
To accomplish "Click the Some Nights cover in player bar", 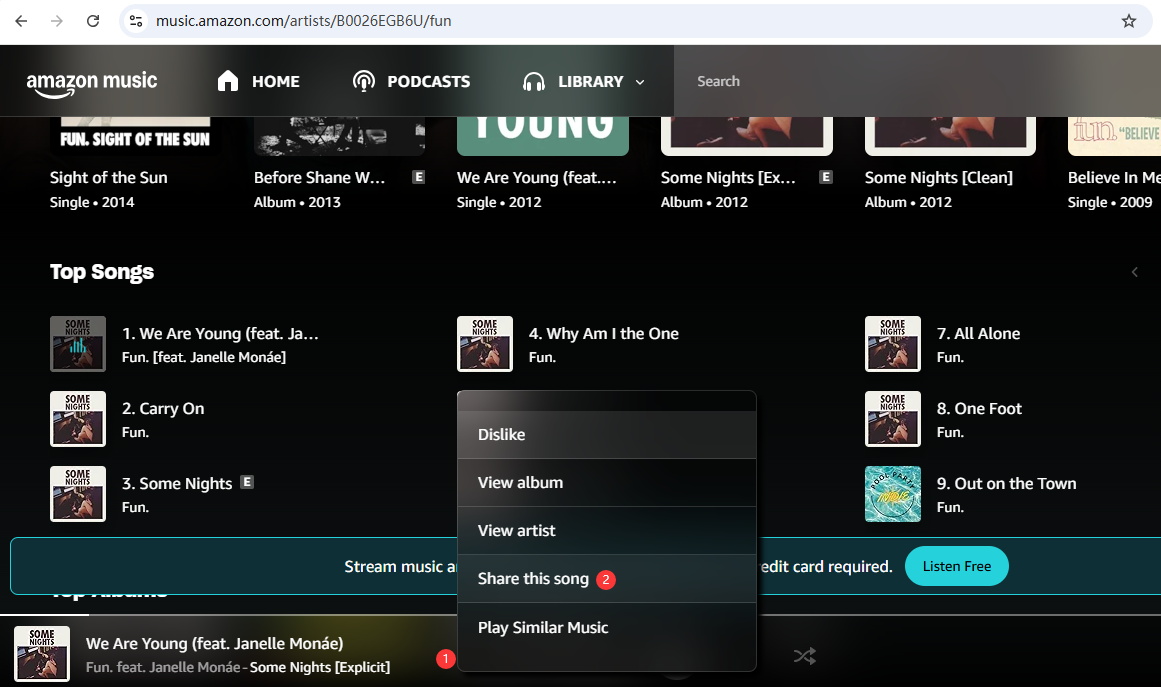I will [42, 654].
